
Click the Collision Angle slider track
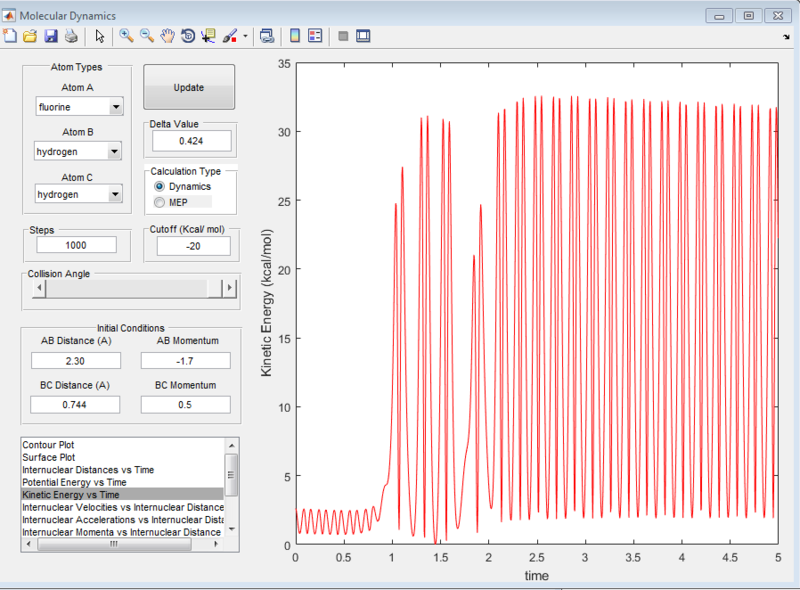coord(128,288)
